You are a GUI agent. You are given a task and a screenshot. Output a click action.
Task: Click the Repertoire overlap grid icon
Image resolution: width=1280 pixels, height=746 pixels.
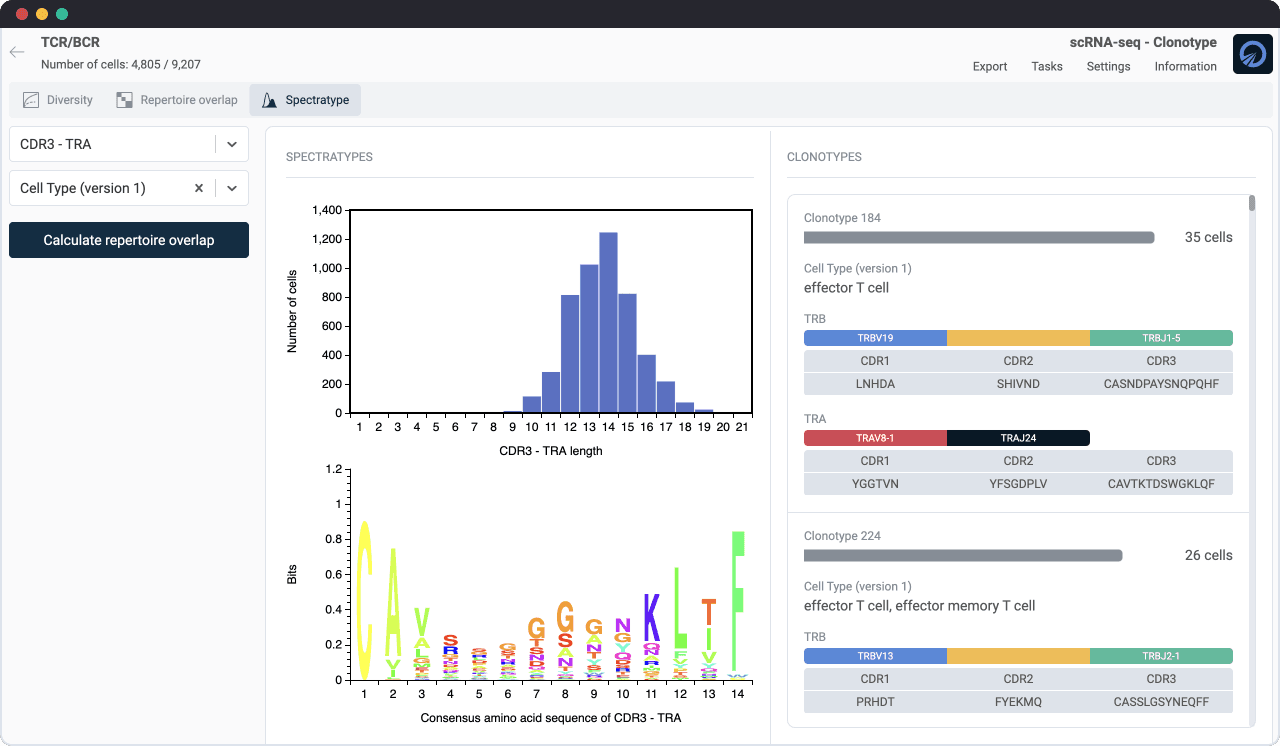(124, 100)
